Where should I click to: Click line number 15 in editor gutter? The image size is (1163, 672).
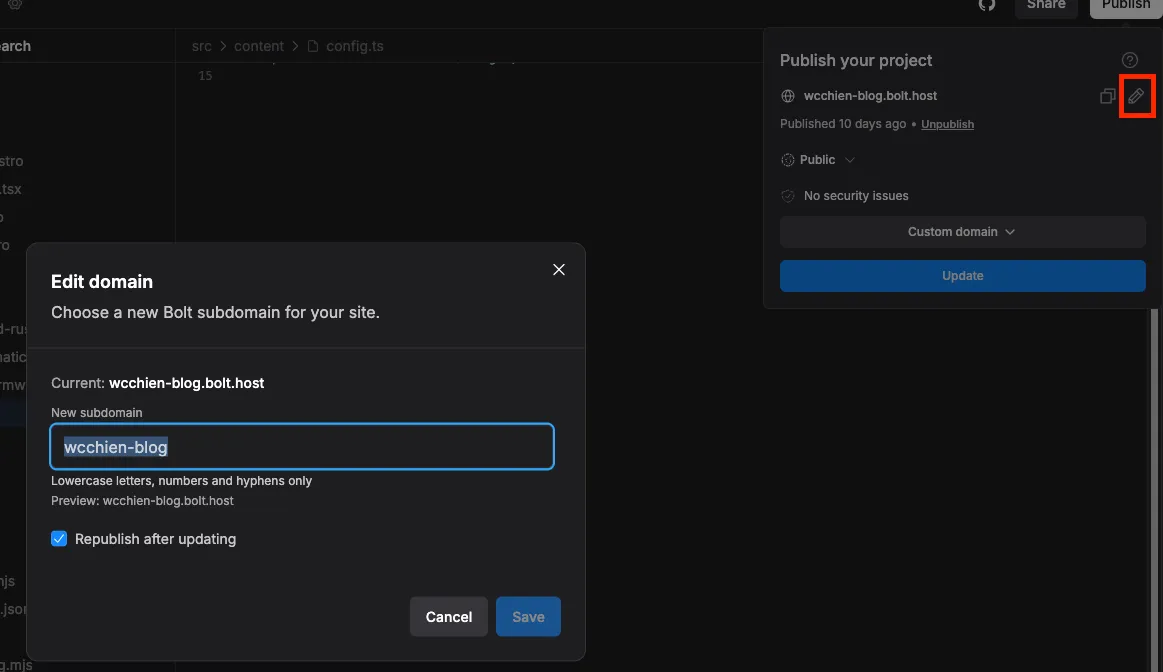pyautogui.click(x=205, y=76)
